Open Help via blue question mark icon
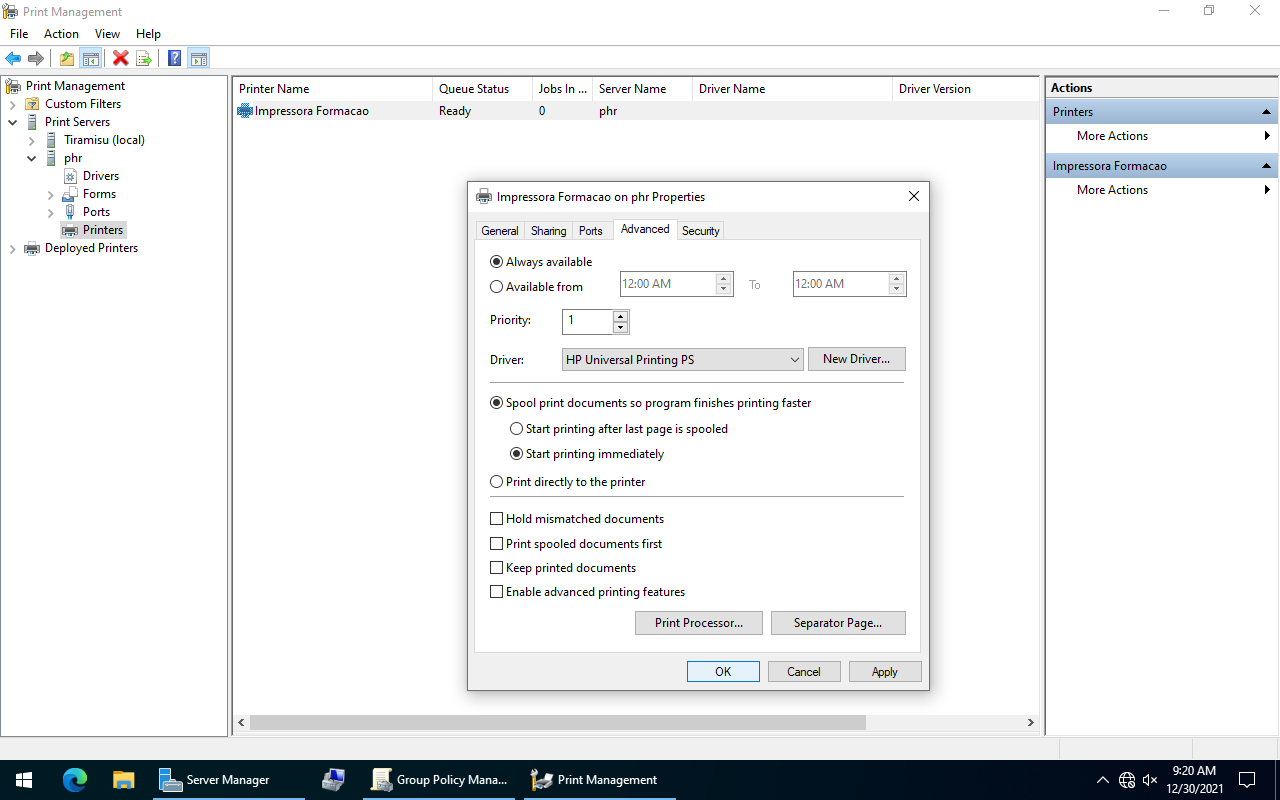The width and height of the screenshot is (1280, 800). (x=174, y=59)
